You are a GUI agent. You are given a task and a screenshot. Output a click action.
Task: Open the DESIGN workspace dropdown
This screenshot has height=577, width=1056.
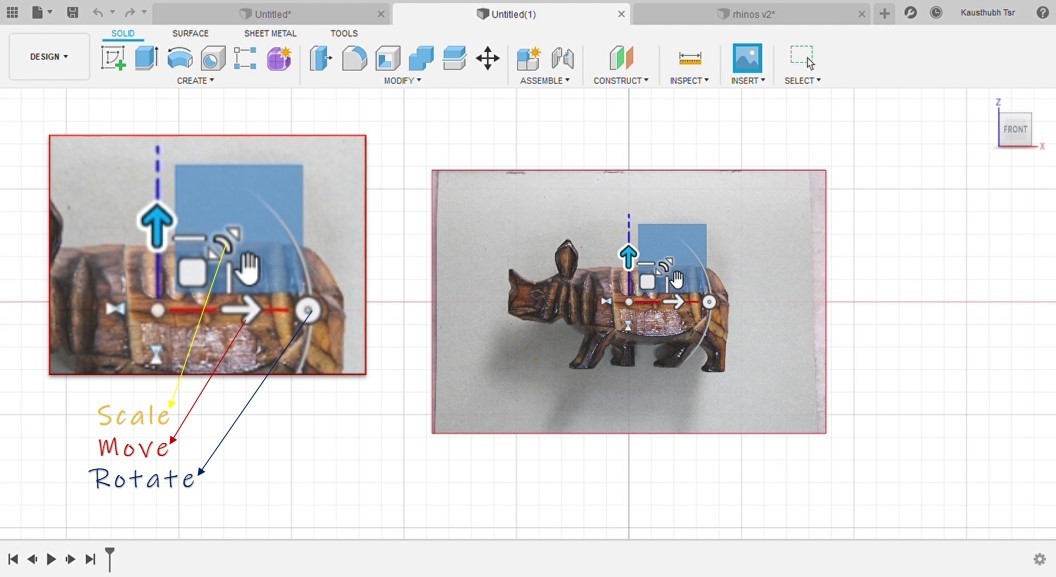(49, 57)
